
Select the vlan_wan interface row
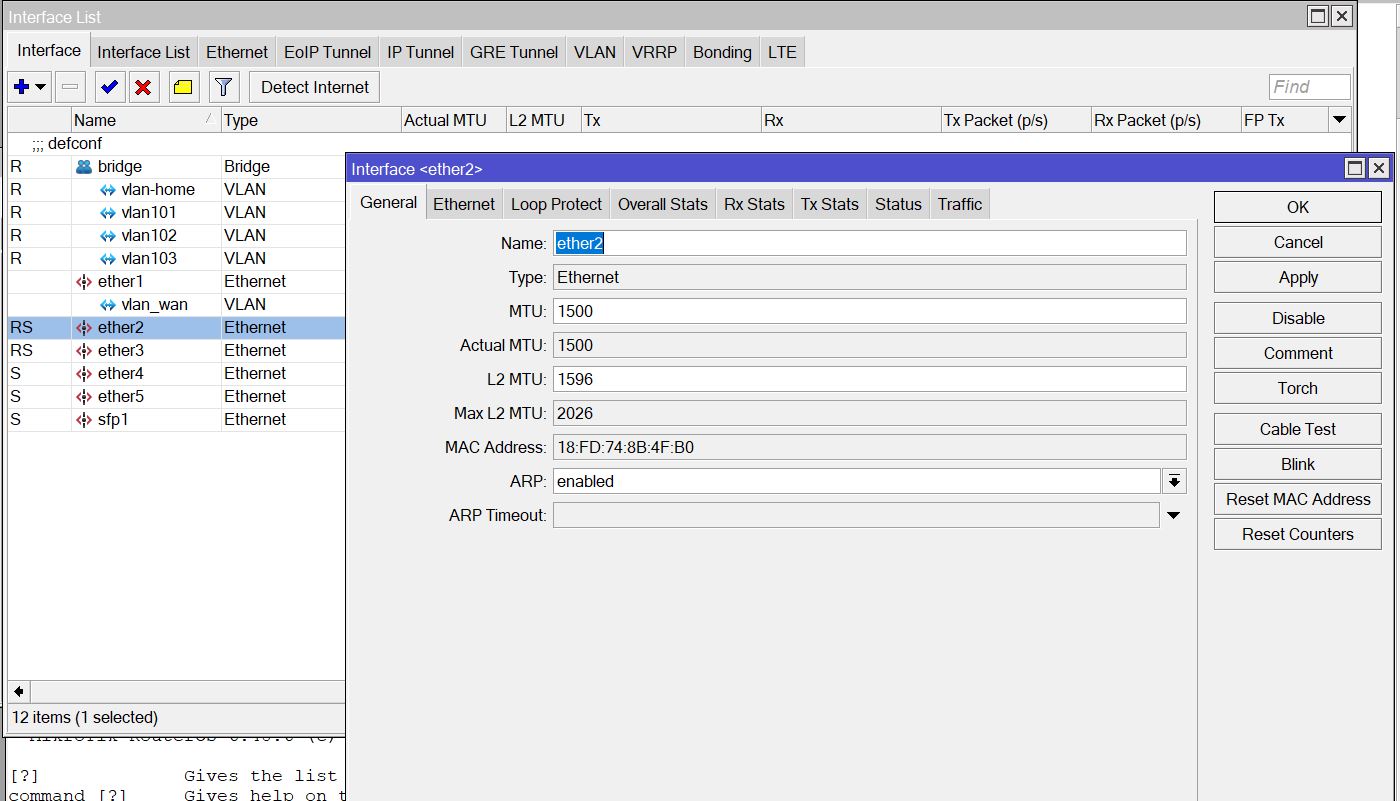click(153, 305)
